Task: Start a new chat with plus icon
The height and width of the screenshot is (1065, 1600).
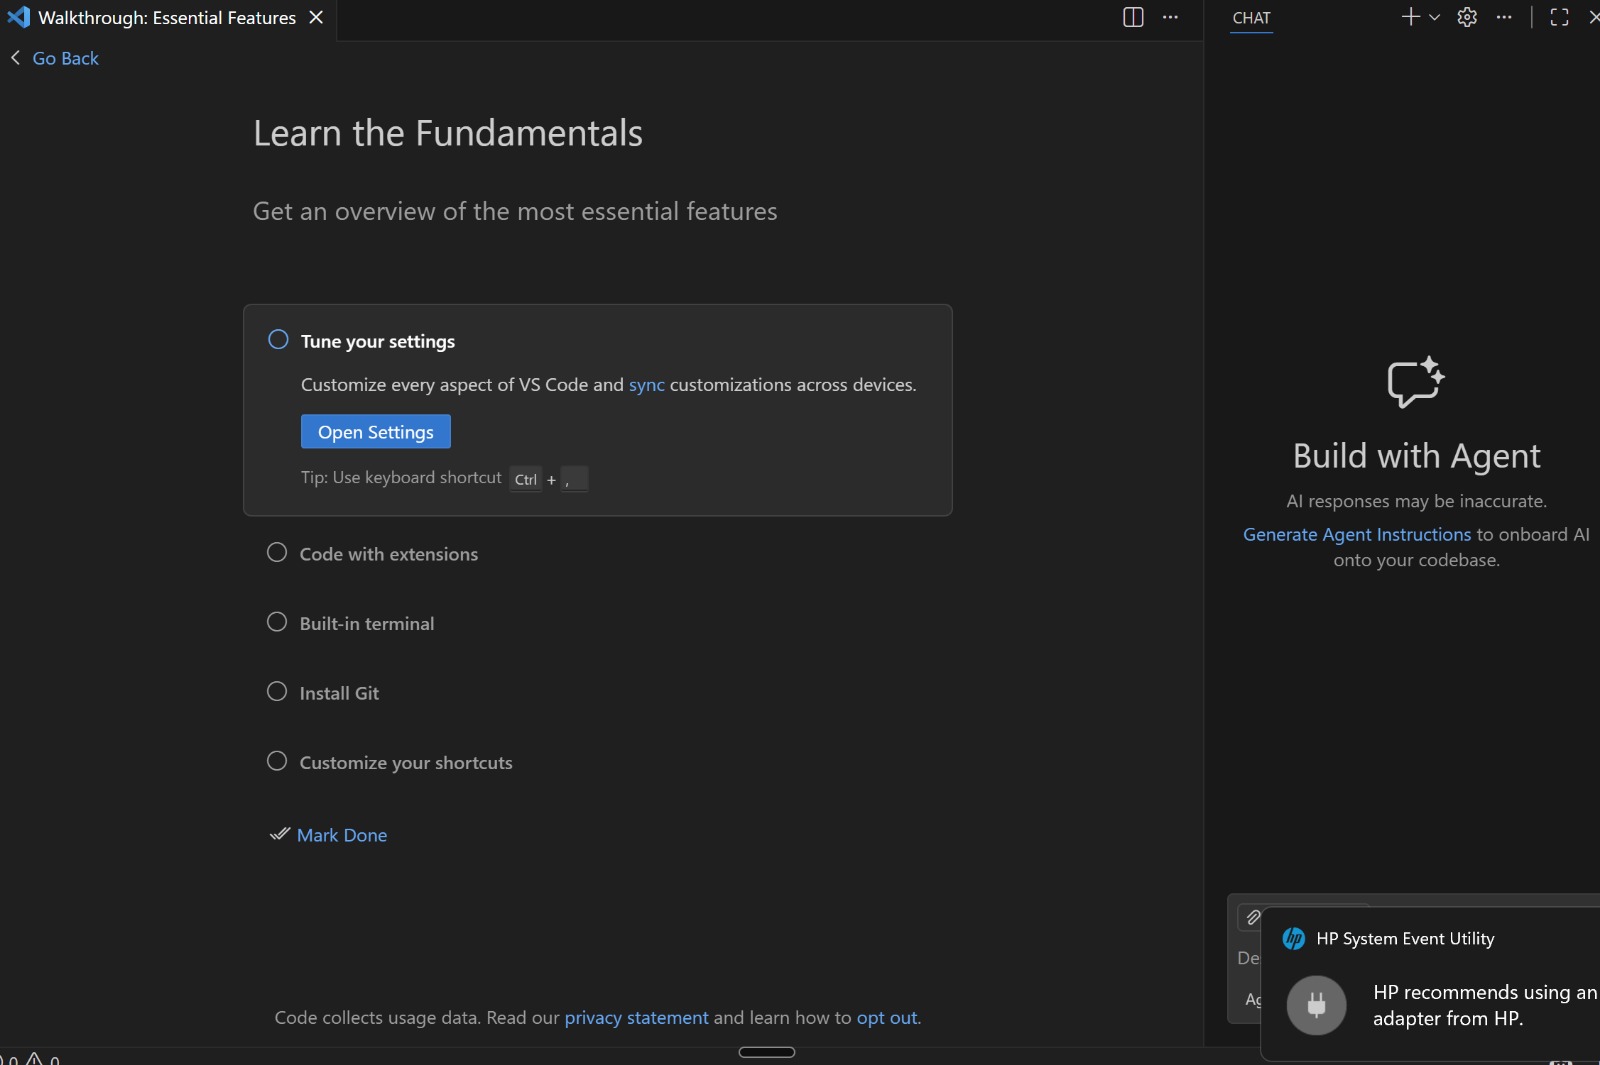Action: tap(1410, 17)
